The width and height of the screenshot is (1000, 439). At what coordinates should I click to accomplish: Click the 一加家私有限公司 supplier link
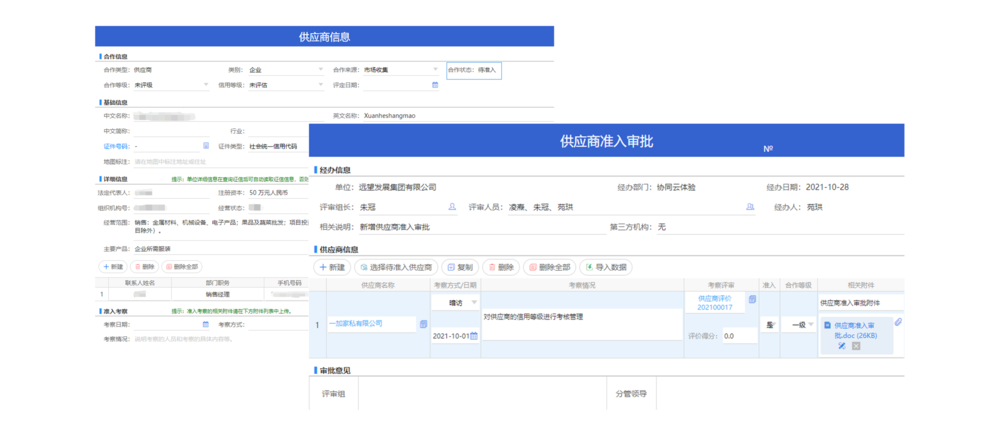tap(355, 324)
